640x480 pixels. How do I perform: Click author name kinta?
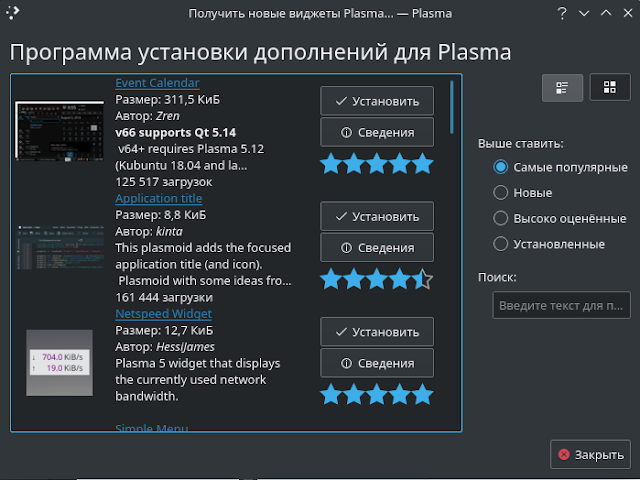click(x=169, y=231)
